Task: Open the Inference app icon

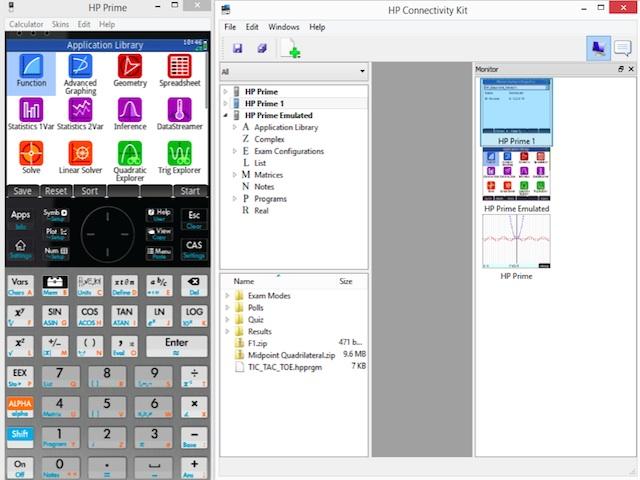Action: tap(130, 114)
